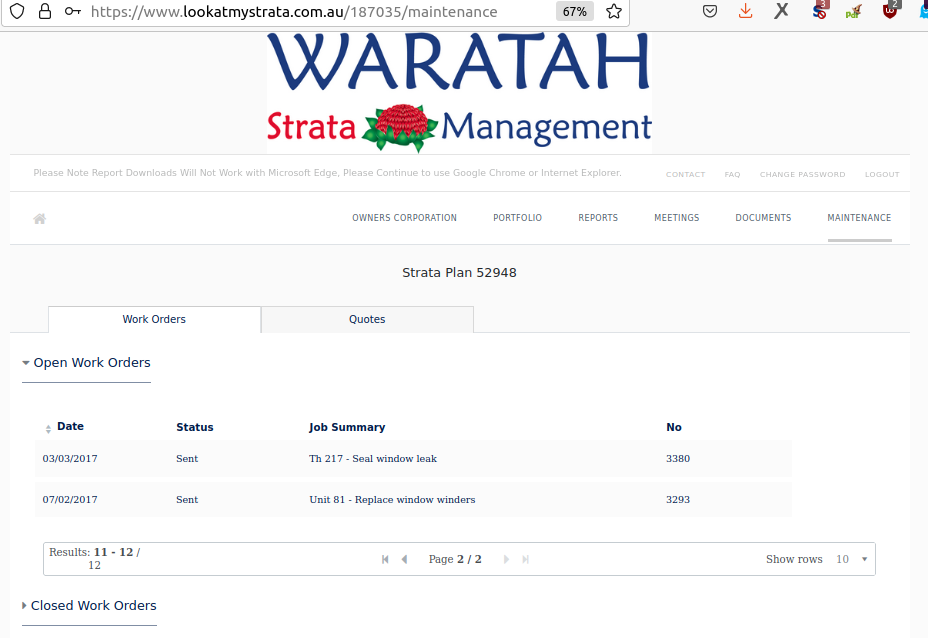
Task: Click the 'Page 2 / 2' indicator
Action: [455, 559]
